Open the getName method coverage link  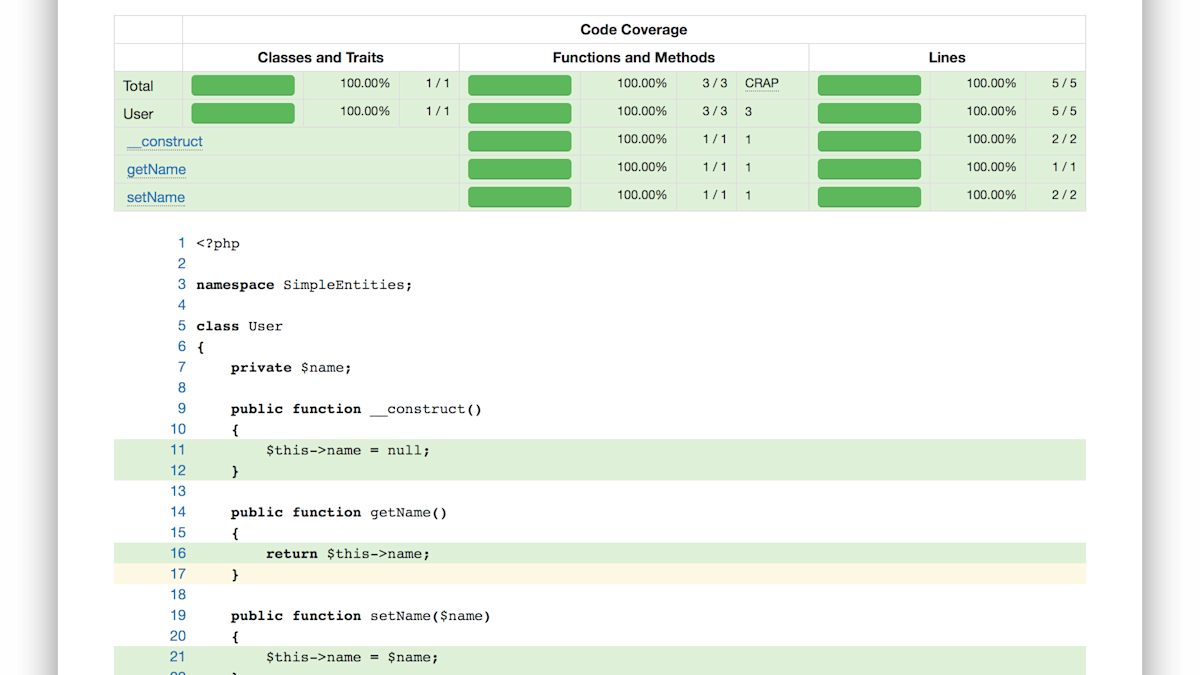(156, 168)
